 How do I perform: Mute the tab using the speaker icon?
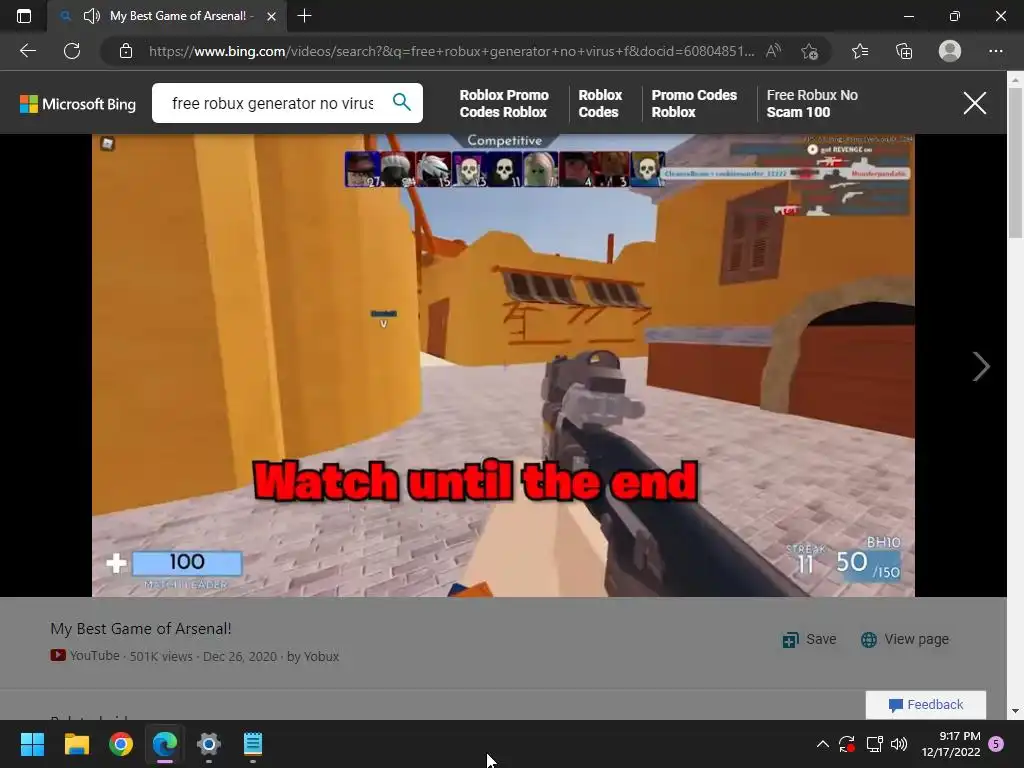click(x=92, y=16)
